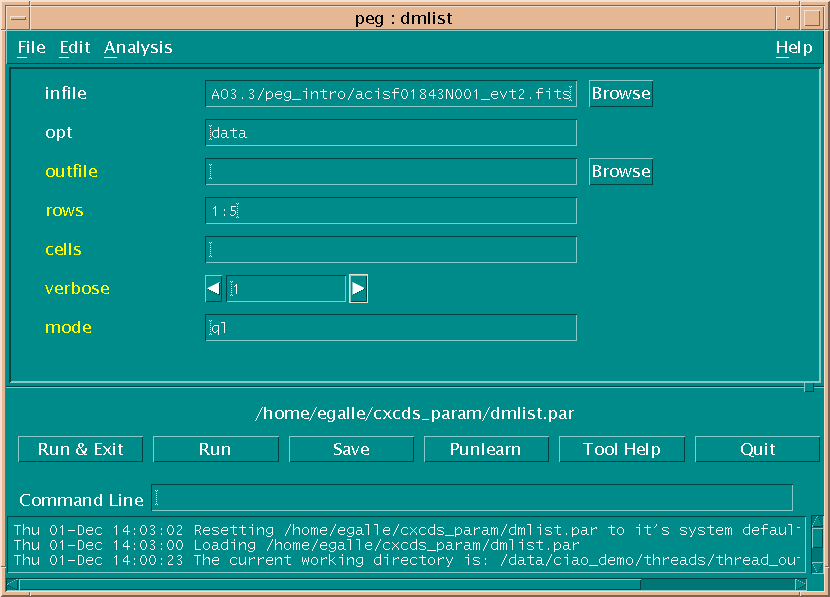Screen dimensions: 830x597
Task: Click the log line about current working directory
Action: coord(406,560)
